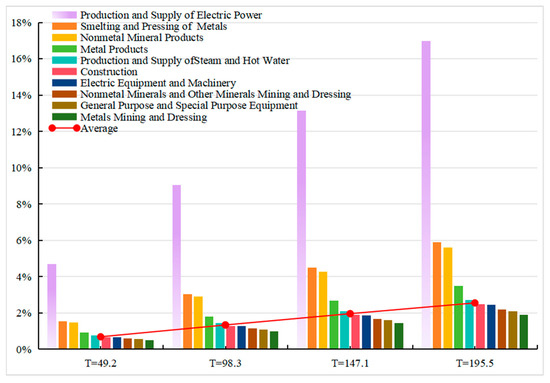Click the purple Electric Power legend swatch
The image size is (550, 383).
coord(64,15)
